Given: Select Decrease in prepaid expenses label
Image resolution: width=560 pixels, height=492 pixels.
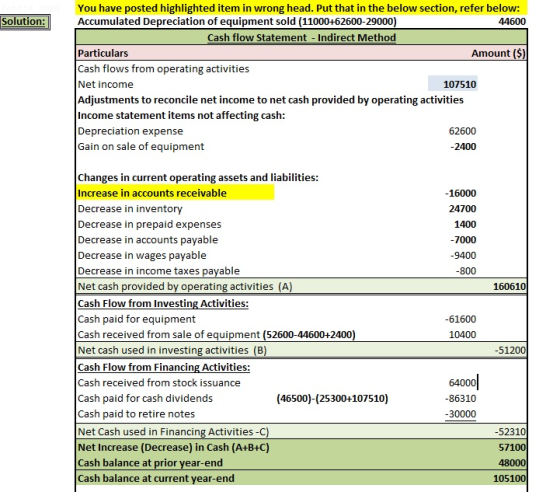Looking at the screenshot, I should coord(149,224).
